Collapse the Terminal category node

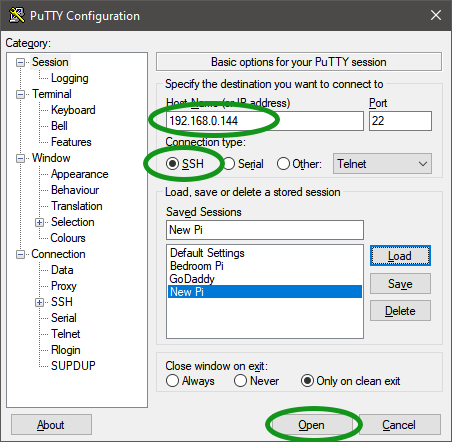point(21,94)
